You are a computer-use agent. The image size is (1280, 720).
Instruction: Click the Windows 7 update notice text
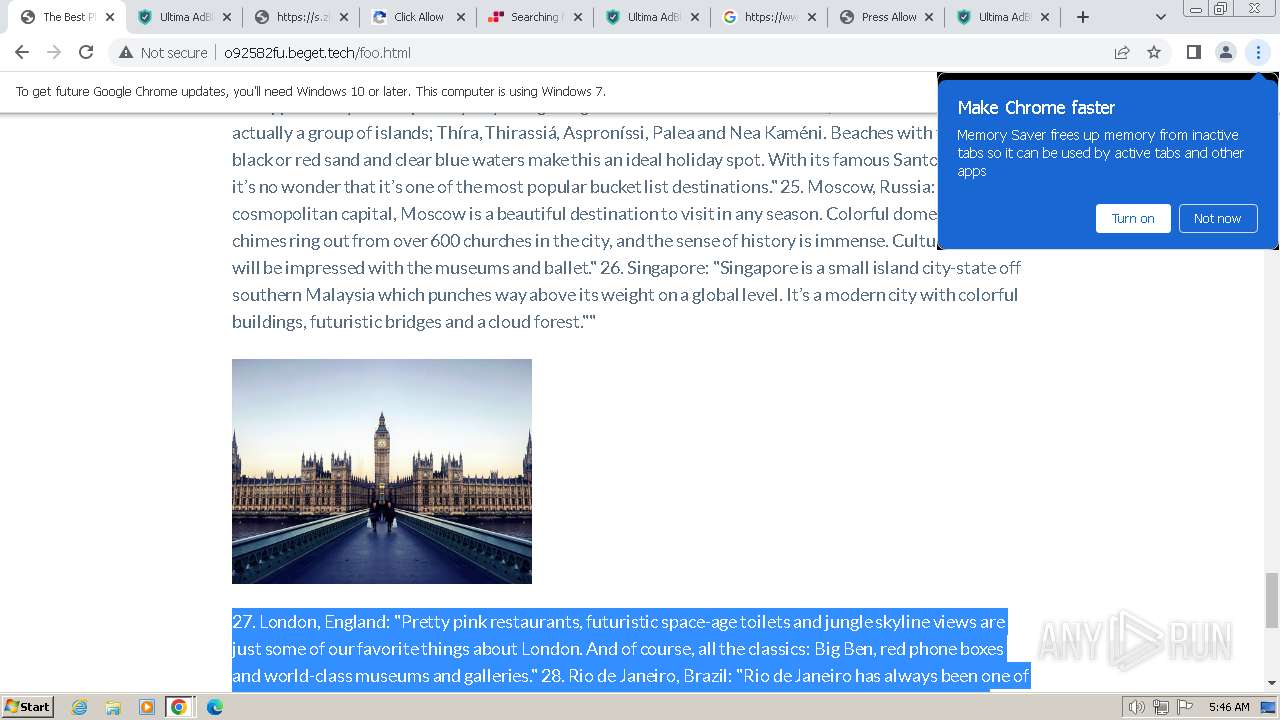311,91
